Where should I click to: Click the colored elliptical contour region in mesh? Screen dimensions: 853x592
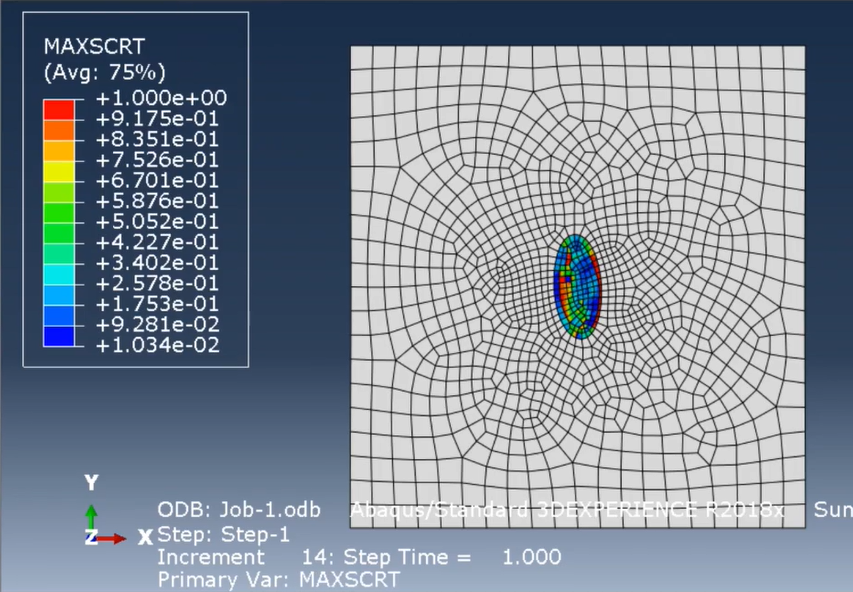coord(578,287)
